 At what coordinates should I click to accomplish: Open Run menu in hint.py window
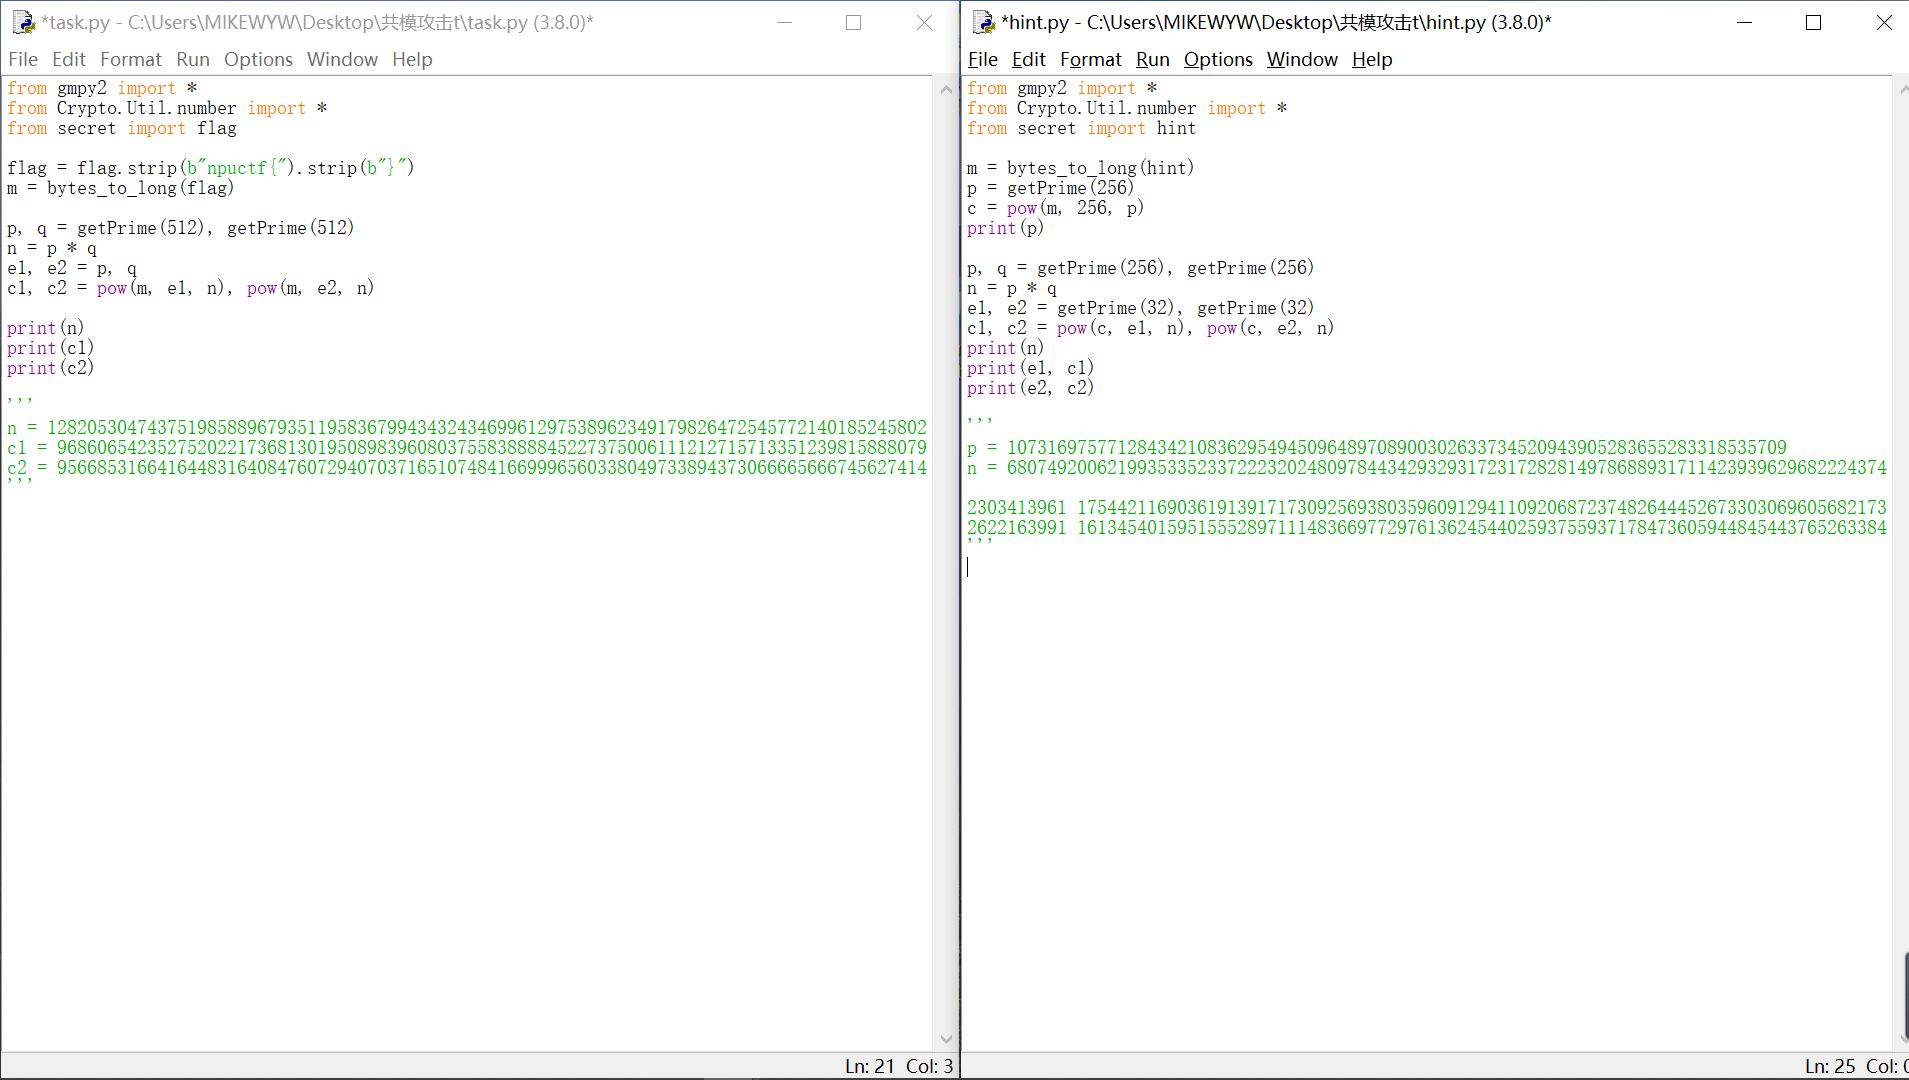pyautogui.click(x=1153, y=59)
